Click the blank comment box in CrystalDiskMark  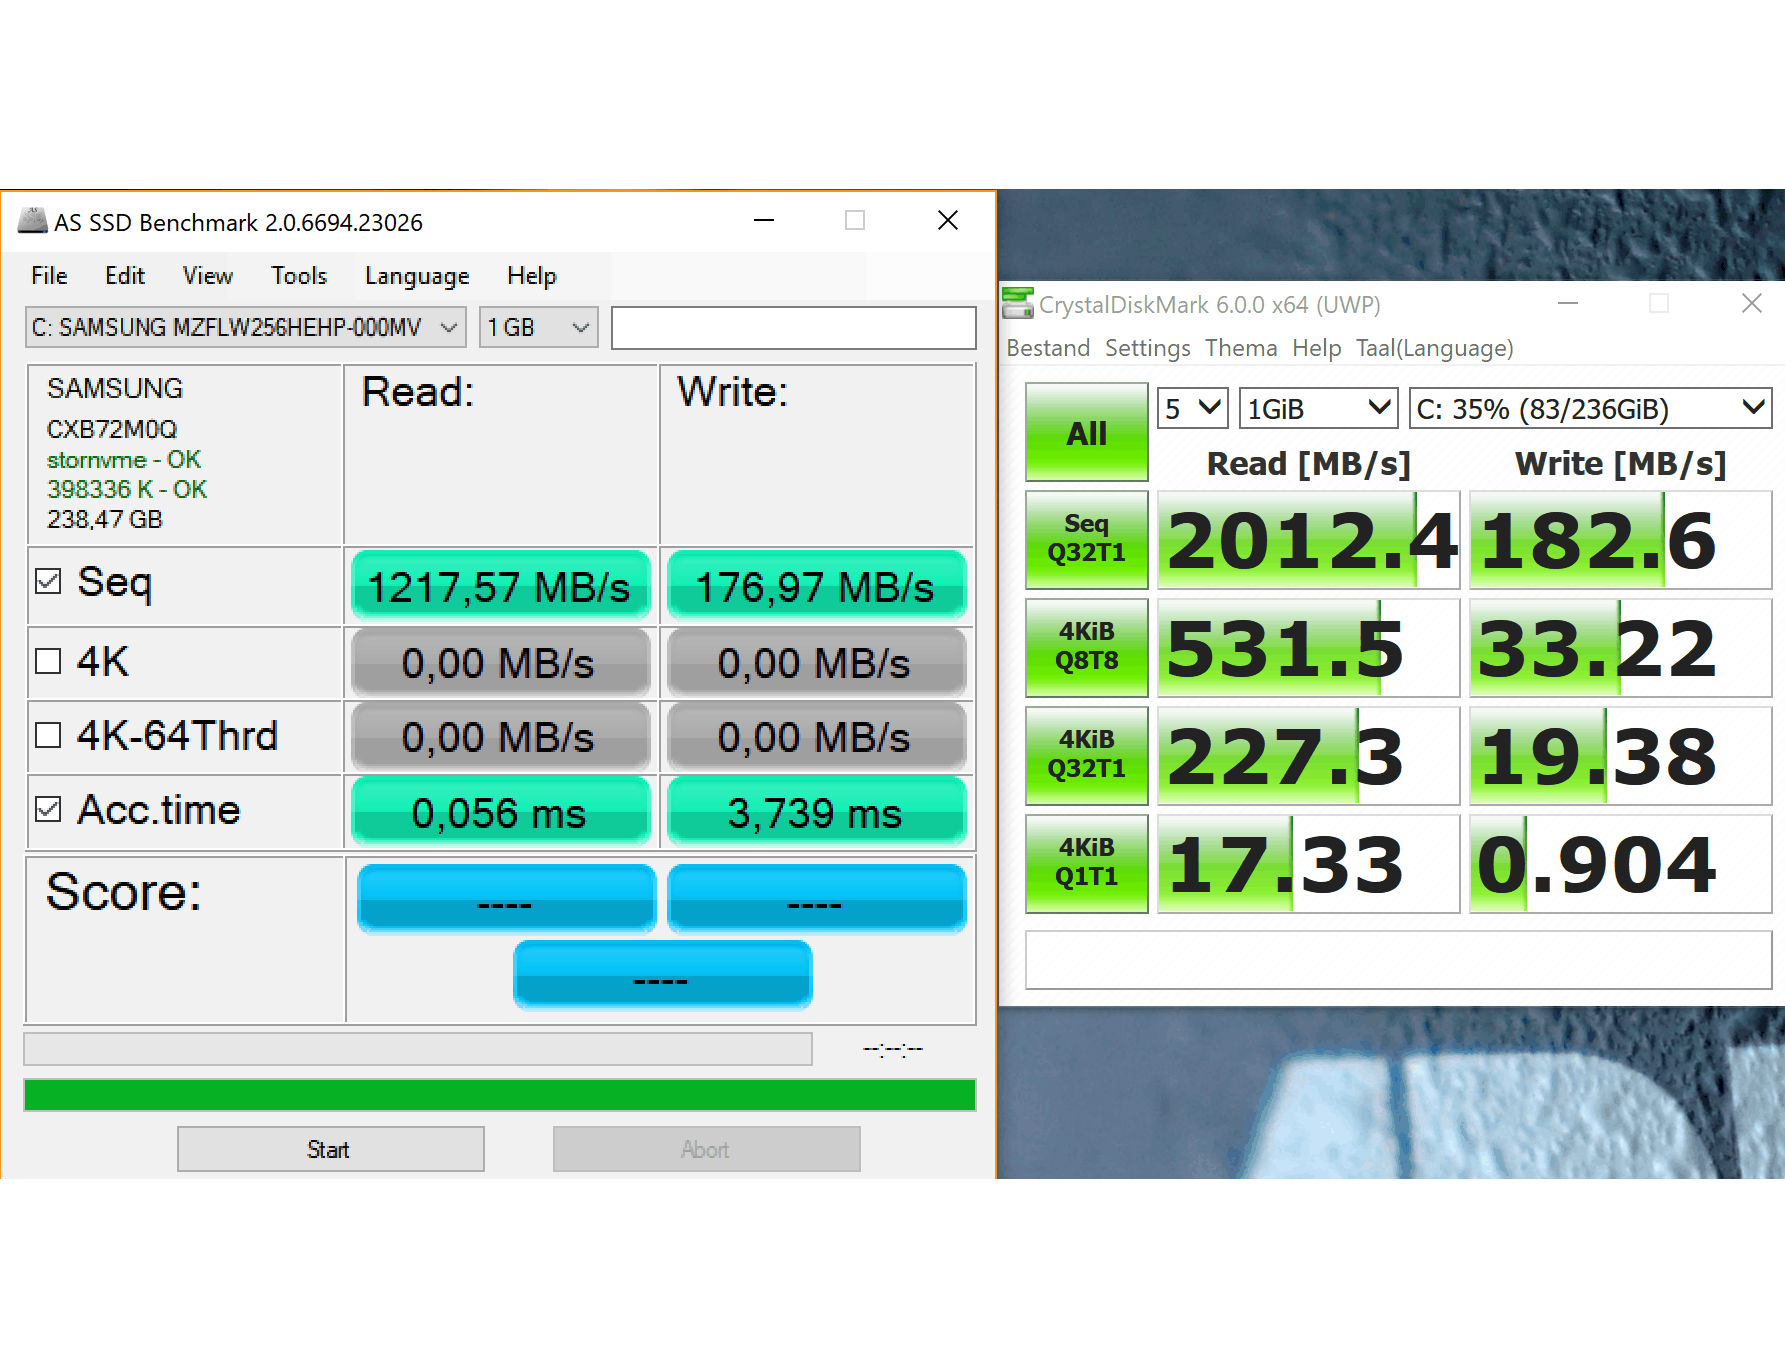coord(1399,960)
